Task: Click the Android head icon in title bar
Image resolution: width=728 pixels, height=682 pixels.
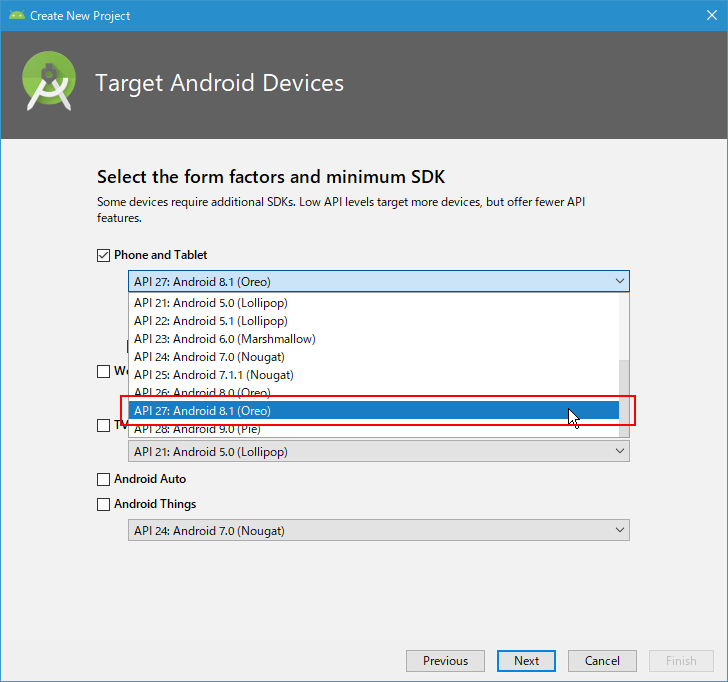Action: click(x=17, y=15)
